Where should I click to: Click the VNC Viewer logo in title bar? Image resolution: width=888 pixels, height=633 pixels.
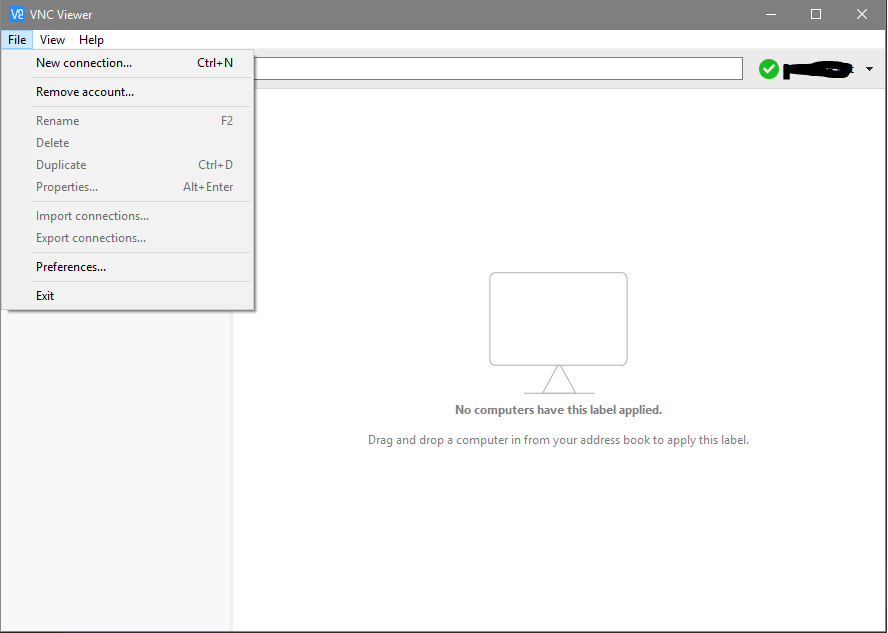click(x=17, y=14)
